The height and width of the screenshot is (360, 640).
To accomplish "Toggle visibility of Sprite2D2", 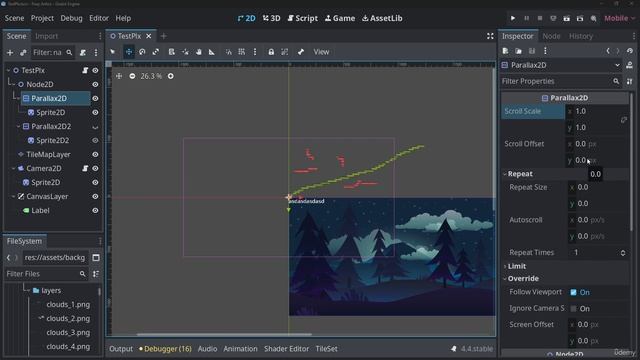I will pos(95,140).
